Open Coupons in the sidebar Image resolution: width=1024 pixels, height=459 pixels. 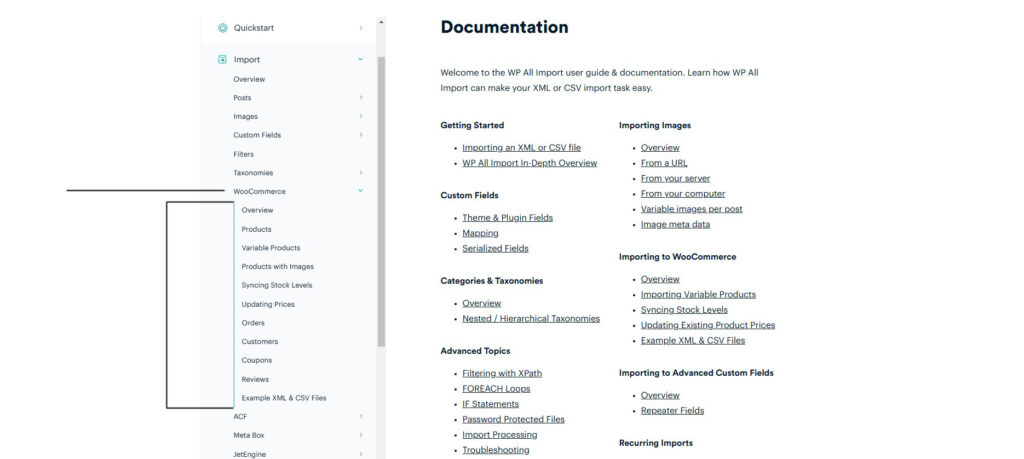(x=257, y=360)
